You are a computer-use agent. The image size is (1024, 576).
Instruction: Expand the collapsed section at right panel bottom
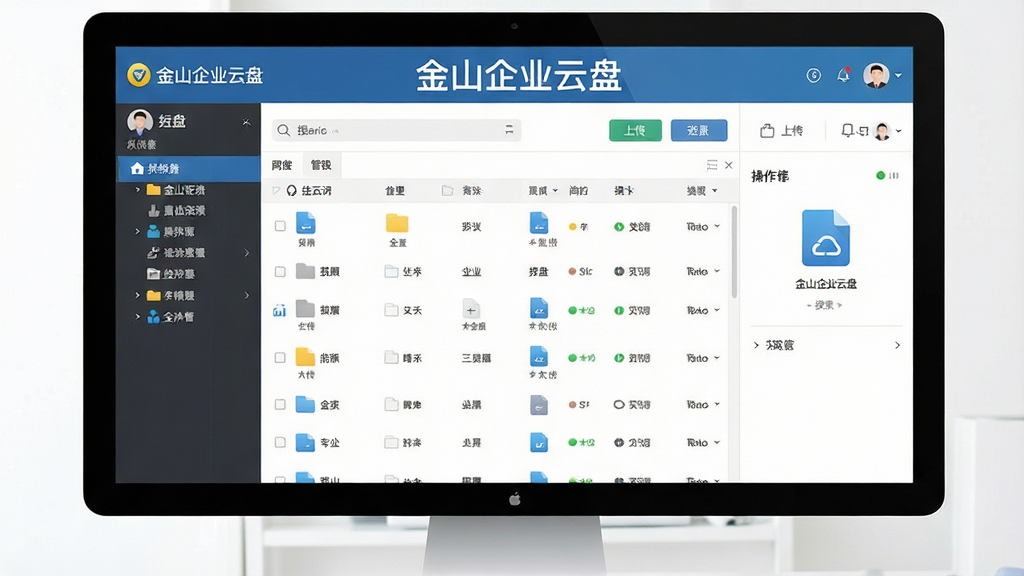pyautogui.click(x=827, y=345)
